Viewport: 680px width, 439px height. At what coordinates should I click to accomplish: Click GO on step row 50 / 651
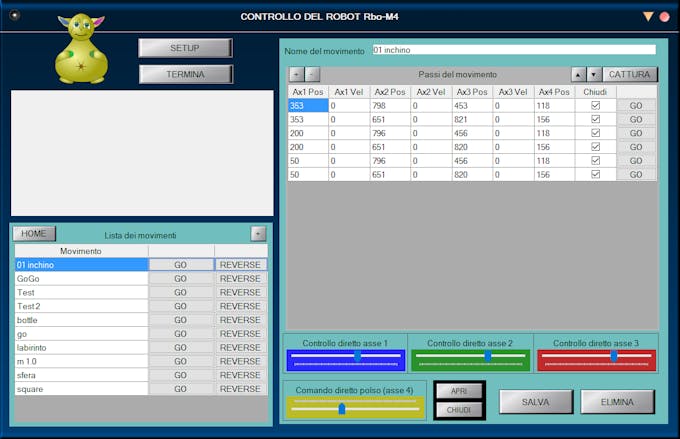pyautogui.click(x=636, y=174)
